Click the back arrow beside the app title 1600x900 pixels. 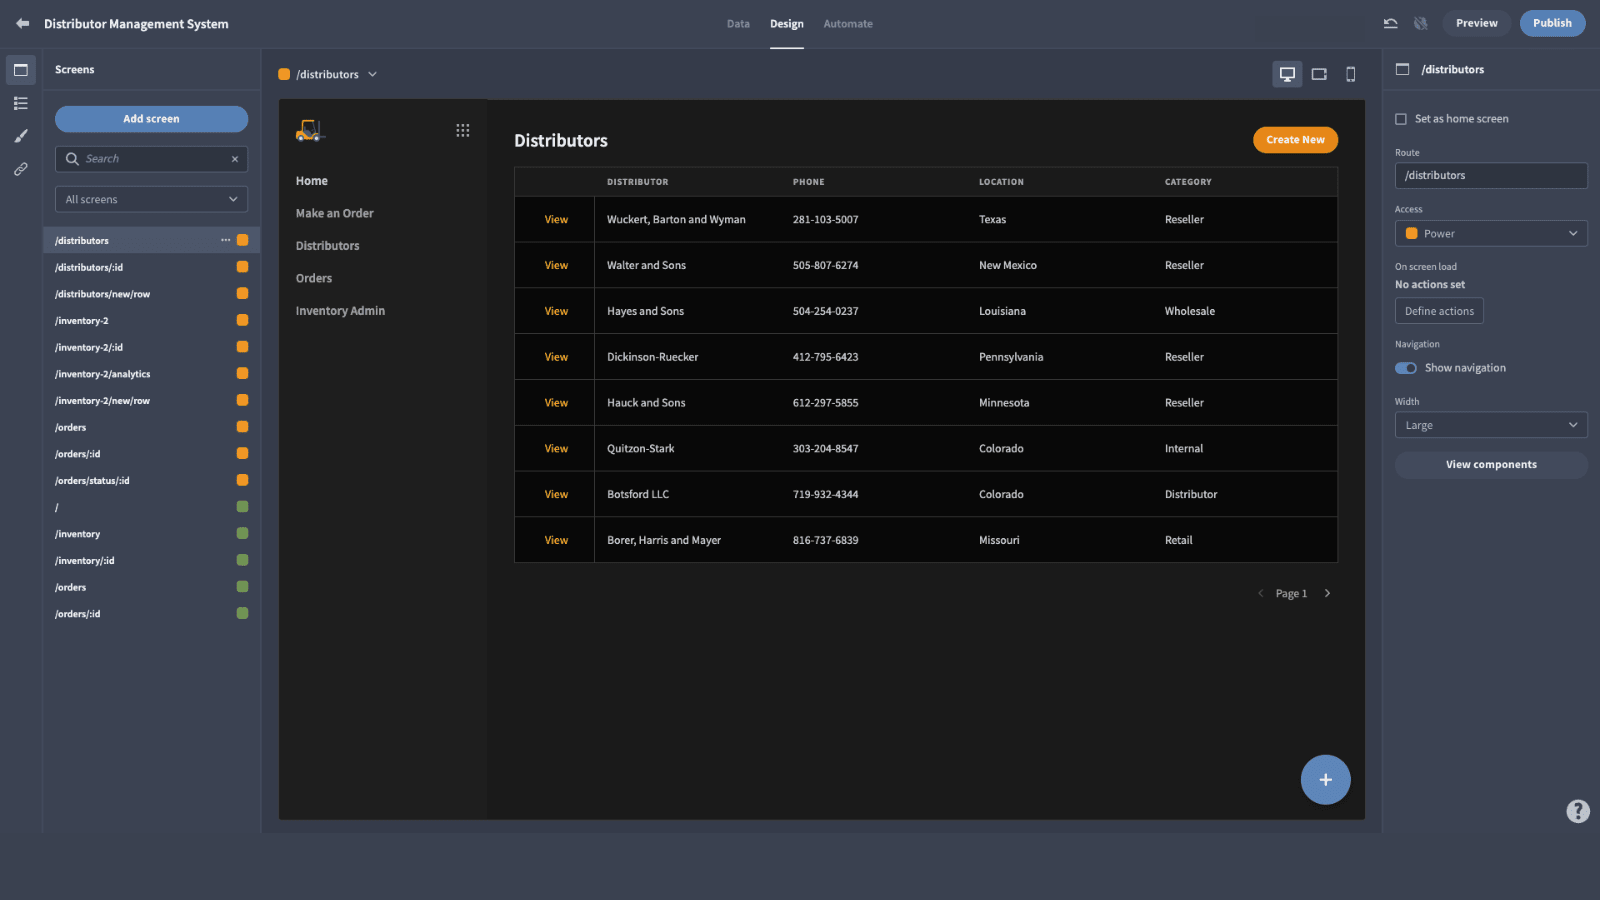(x=22, y=23)
